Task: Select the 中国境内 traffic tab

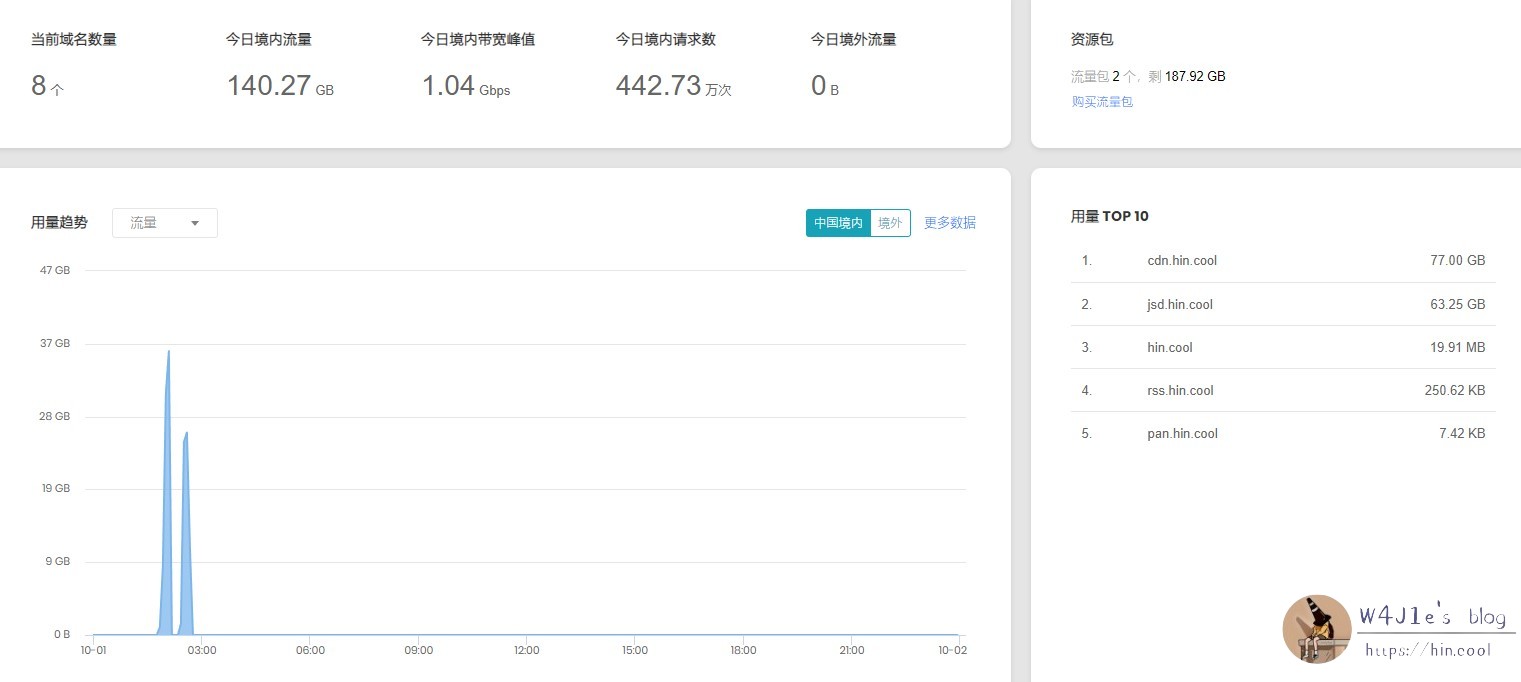Action: coord(838,222)
